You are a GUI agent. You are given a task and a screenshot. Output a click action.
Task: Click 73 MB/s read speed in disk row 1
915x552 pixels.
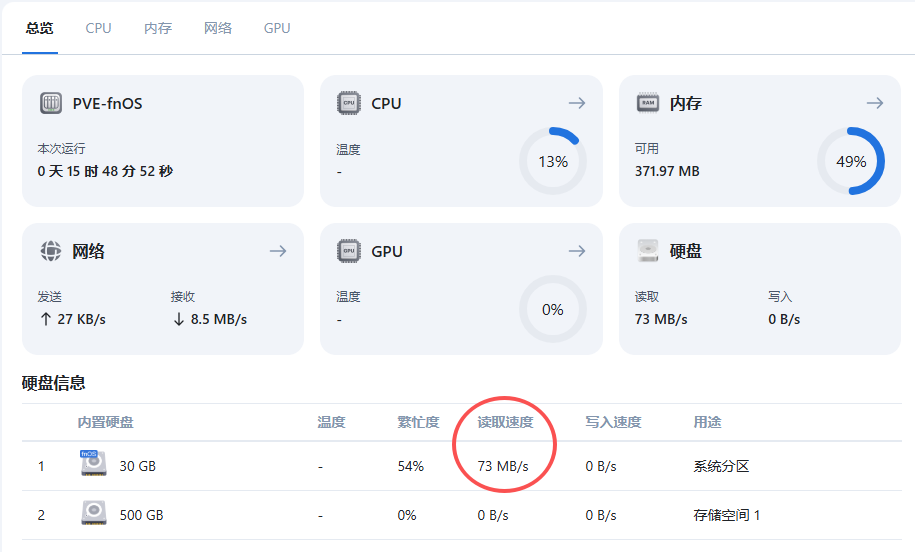pyautogui.click(x=503, y=466)
